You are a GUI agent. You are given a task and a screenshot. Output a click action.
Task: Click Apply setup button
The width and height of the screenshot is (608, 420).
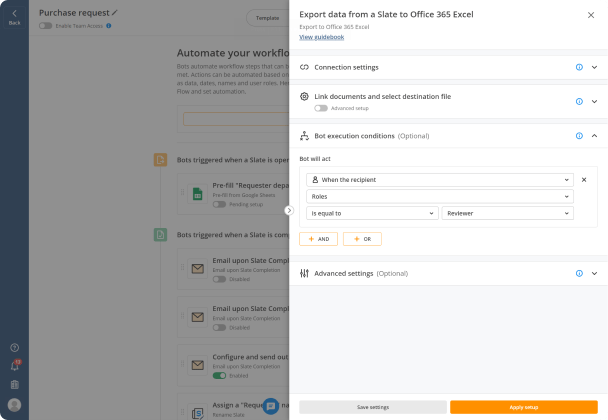[x=523, y=407]
